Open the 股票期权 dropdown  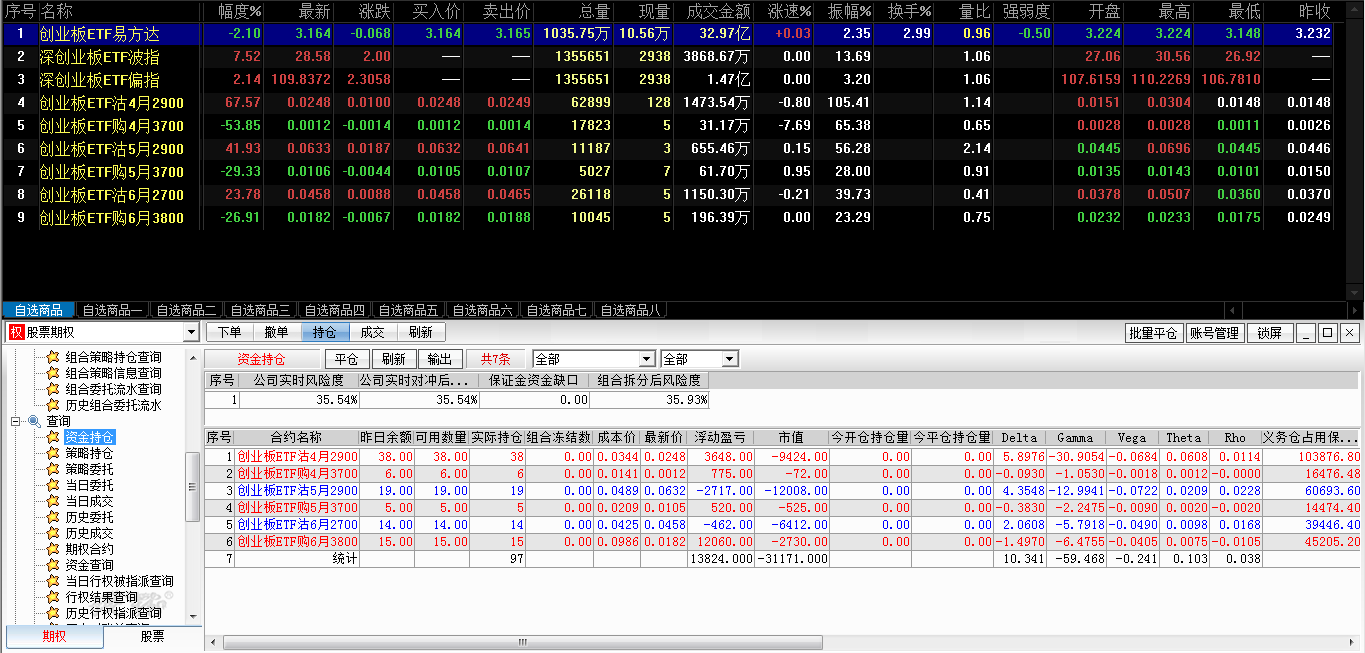pyautogui.click(x=191, y=333)
